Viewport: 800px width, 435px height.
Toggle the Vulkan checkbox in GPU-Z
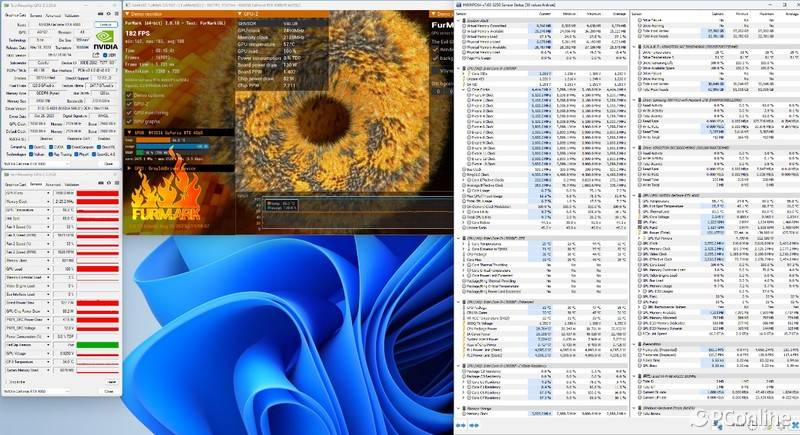pos(31,154)
